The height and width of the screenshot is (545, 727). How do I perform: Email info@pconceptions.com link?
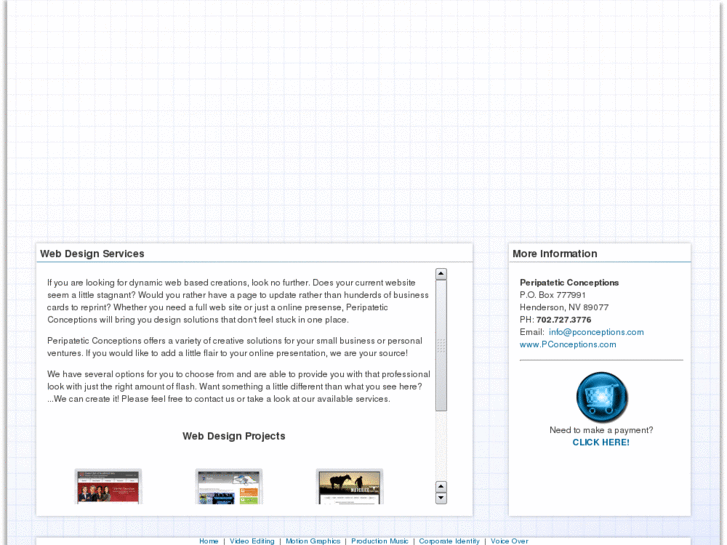pyautogui.click(x=596, y=332)
